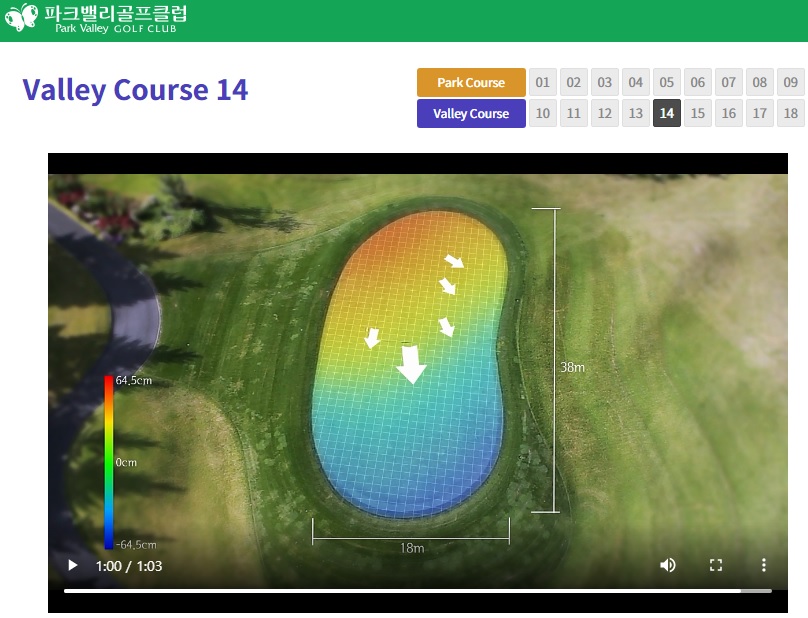This screenshot has width=808, height=618.
Task: Go to hole 10
Action: [x=543, y=113]
